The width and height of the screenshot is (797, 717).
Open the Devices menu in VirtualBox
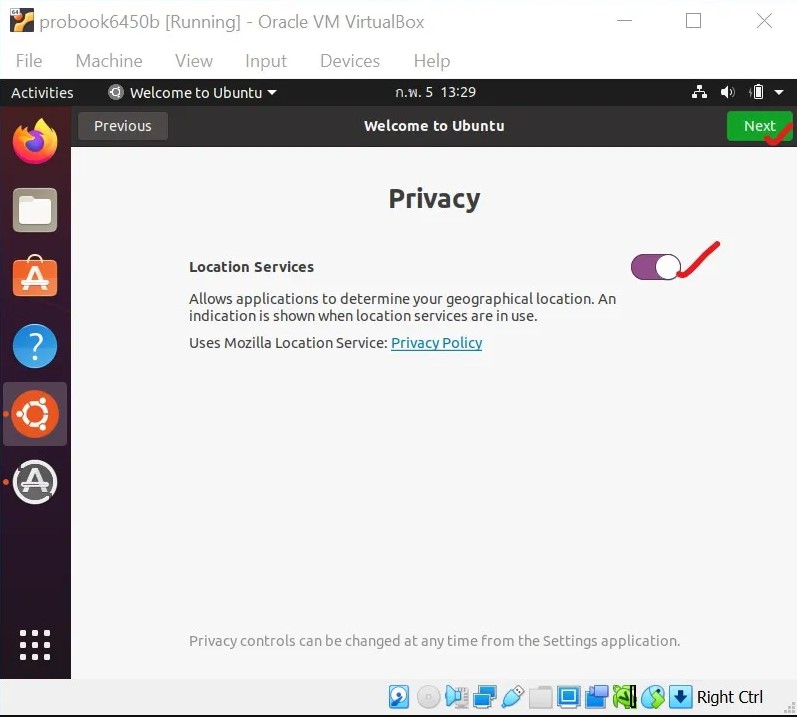352,61
